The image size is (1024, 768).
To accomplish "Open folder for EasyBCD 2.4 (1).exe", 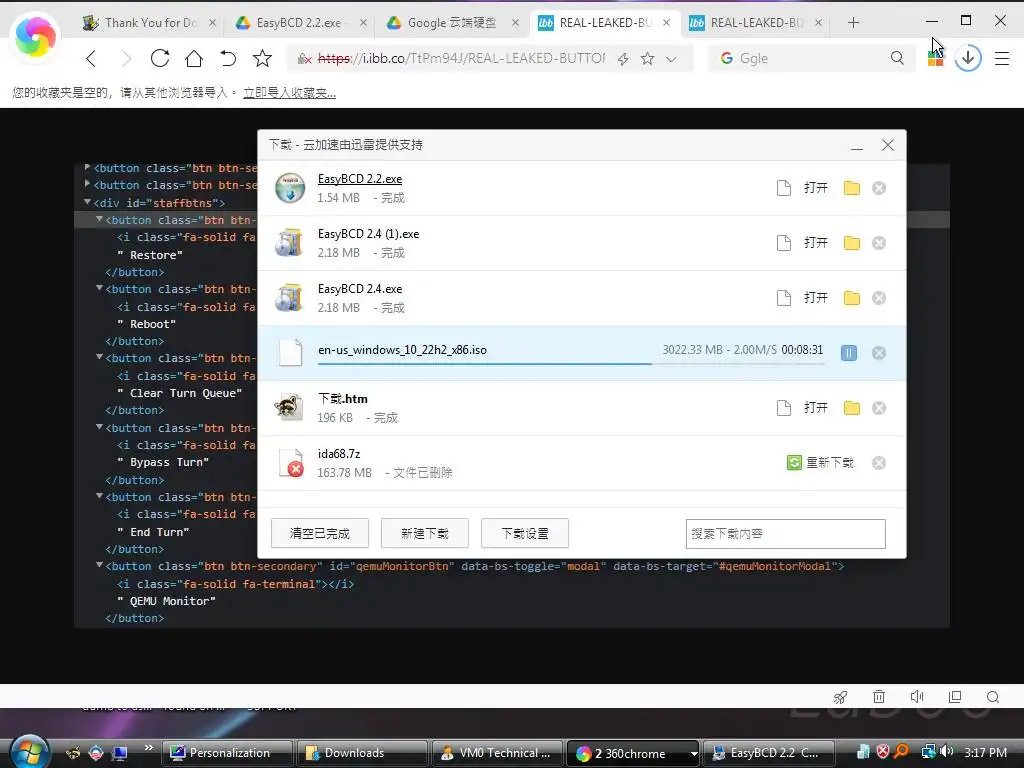I will click(x=852, y=243).
